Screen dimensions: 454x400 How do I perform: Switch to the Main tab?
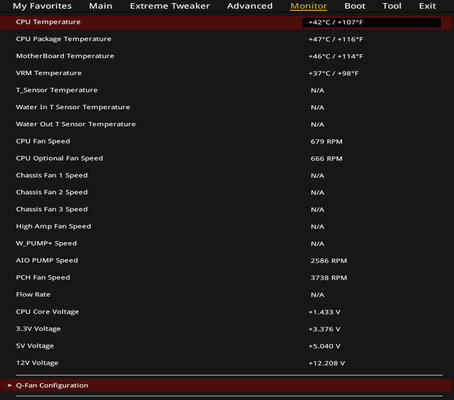(101, 6)
